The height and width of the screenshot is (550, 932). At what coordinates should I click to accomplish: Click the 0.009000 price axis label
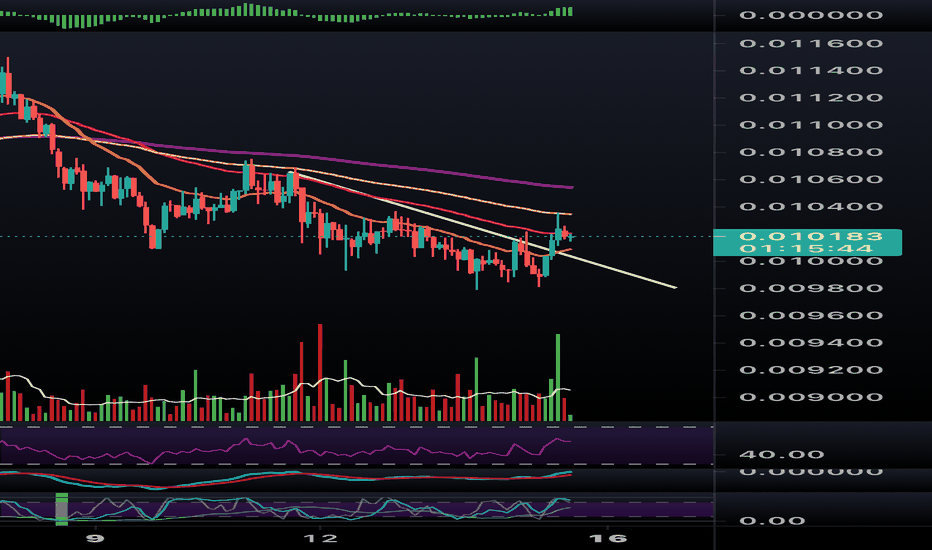point(811,397)
